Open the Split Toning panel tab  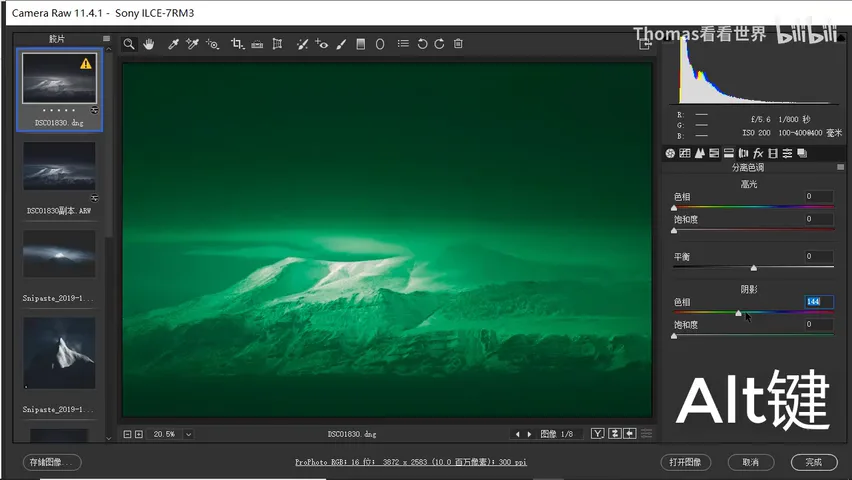tap(729, 153)
